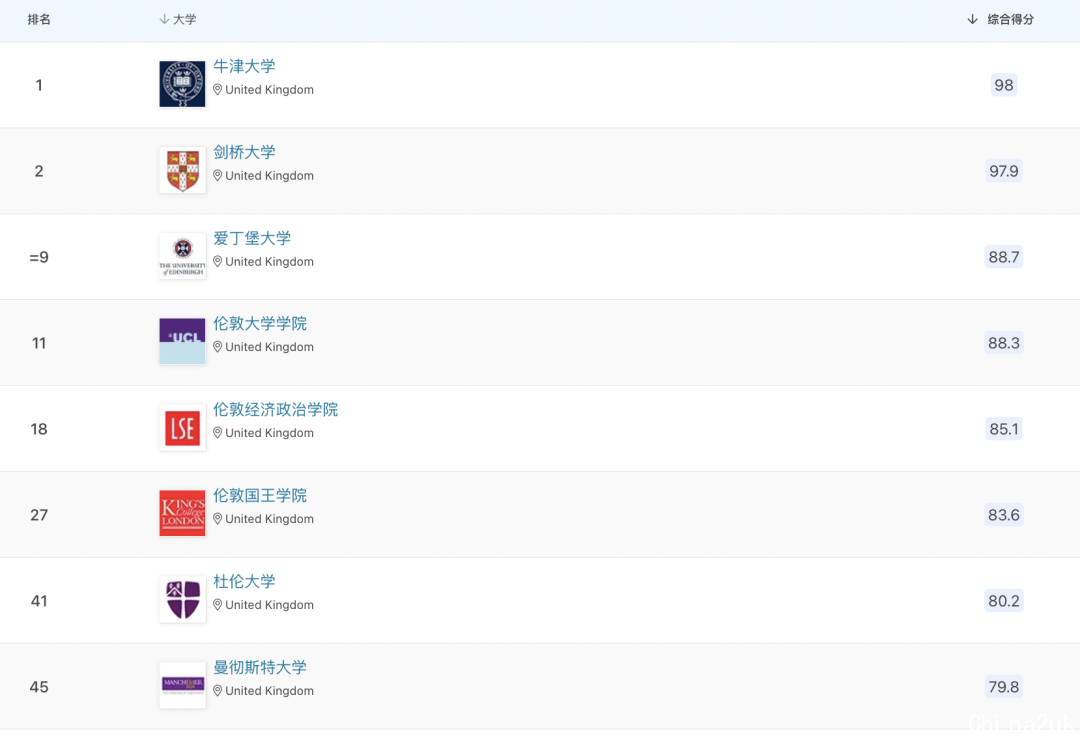
Task: Click rank 11 in UCL row
Action: pyautogui.click(x=39, y=343)
